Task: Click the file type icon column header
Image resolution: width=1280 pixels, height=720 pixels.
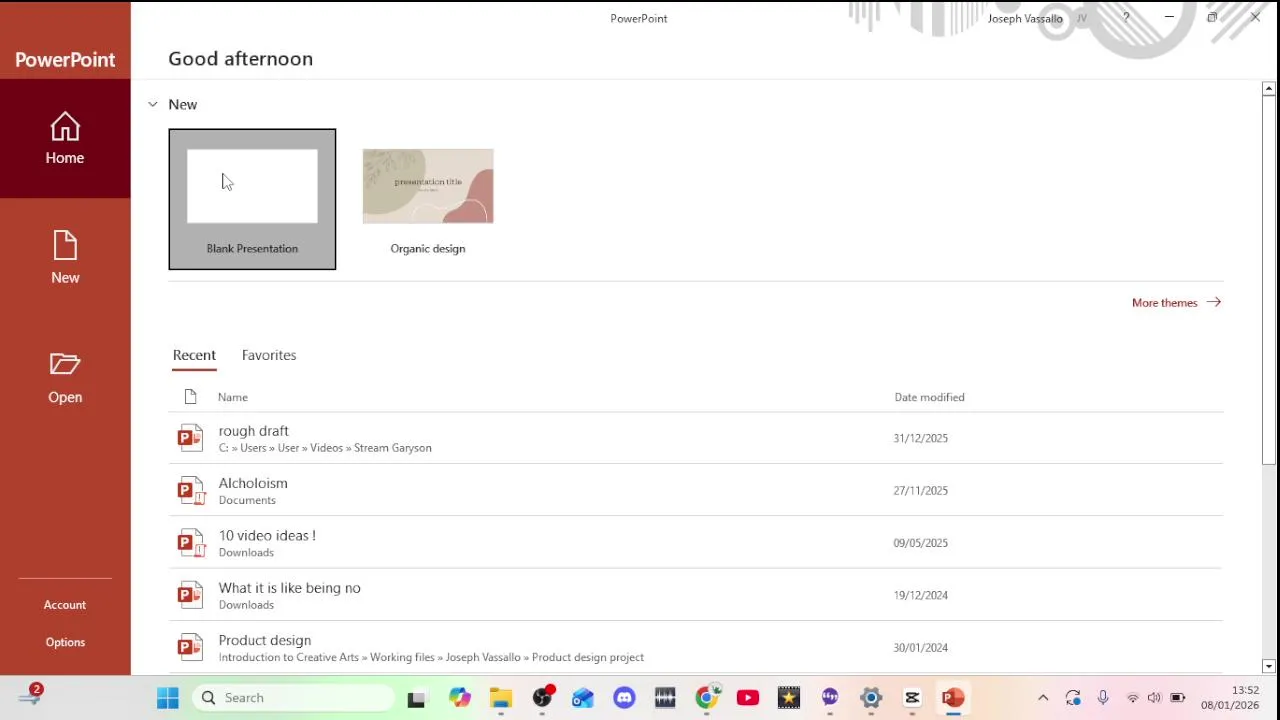Action: click(x=191, y=397)
